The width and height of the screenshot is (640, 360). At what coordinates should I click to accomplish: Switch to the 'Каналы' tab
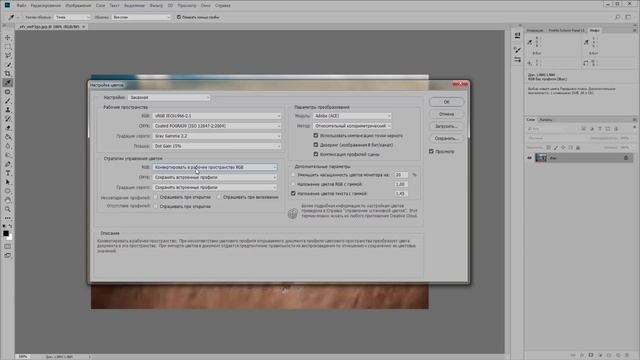point(546,120)
